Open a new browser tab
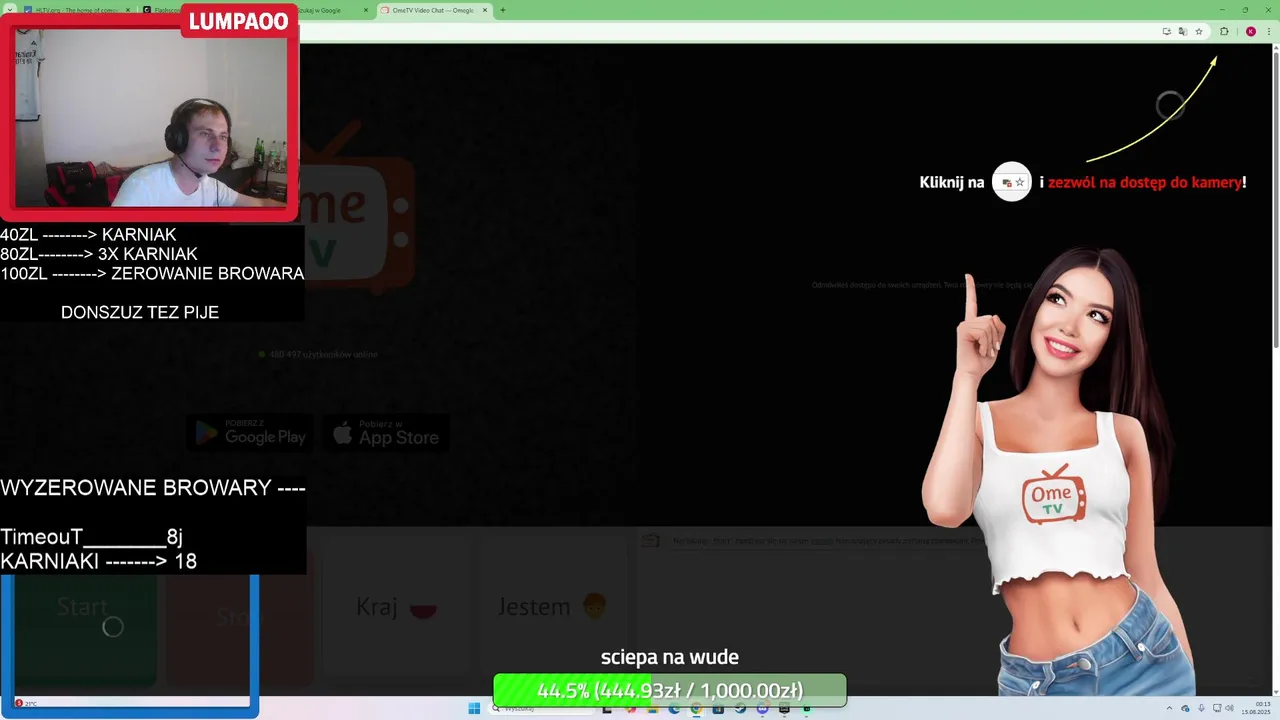Screen dimensions: 1280x720 pos(502,10)
